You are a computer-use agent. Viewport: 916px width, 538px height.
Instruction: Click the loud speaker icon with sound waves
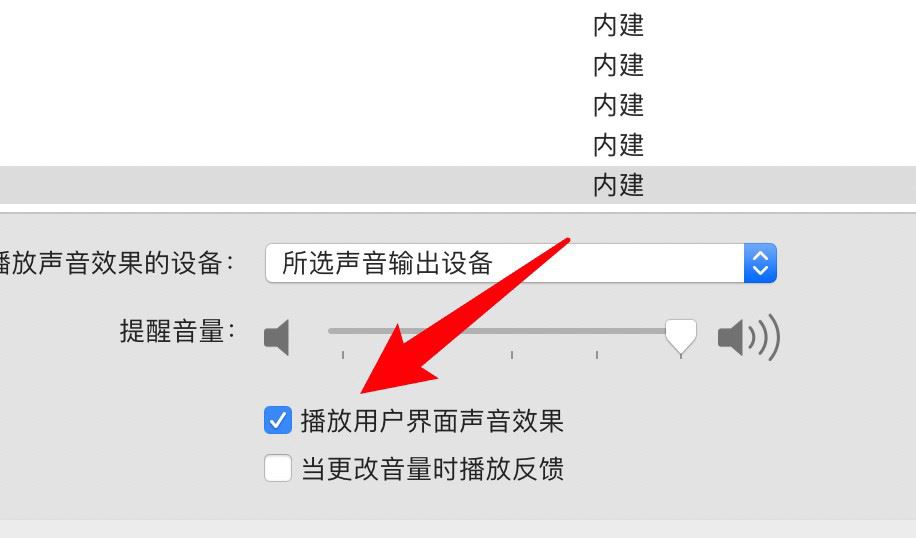(x=749, y=337)
